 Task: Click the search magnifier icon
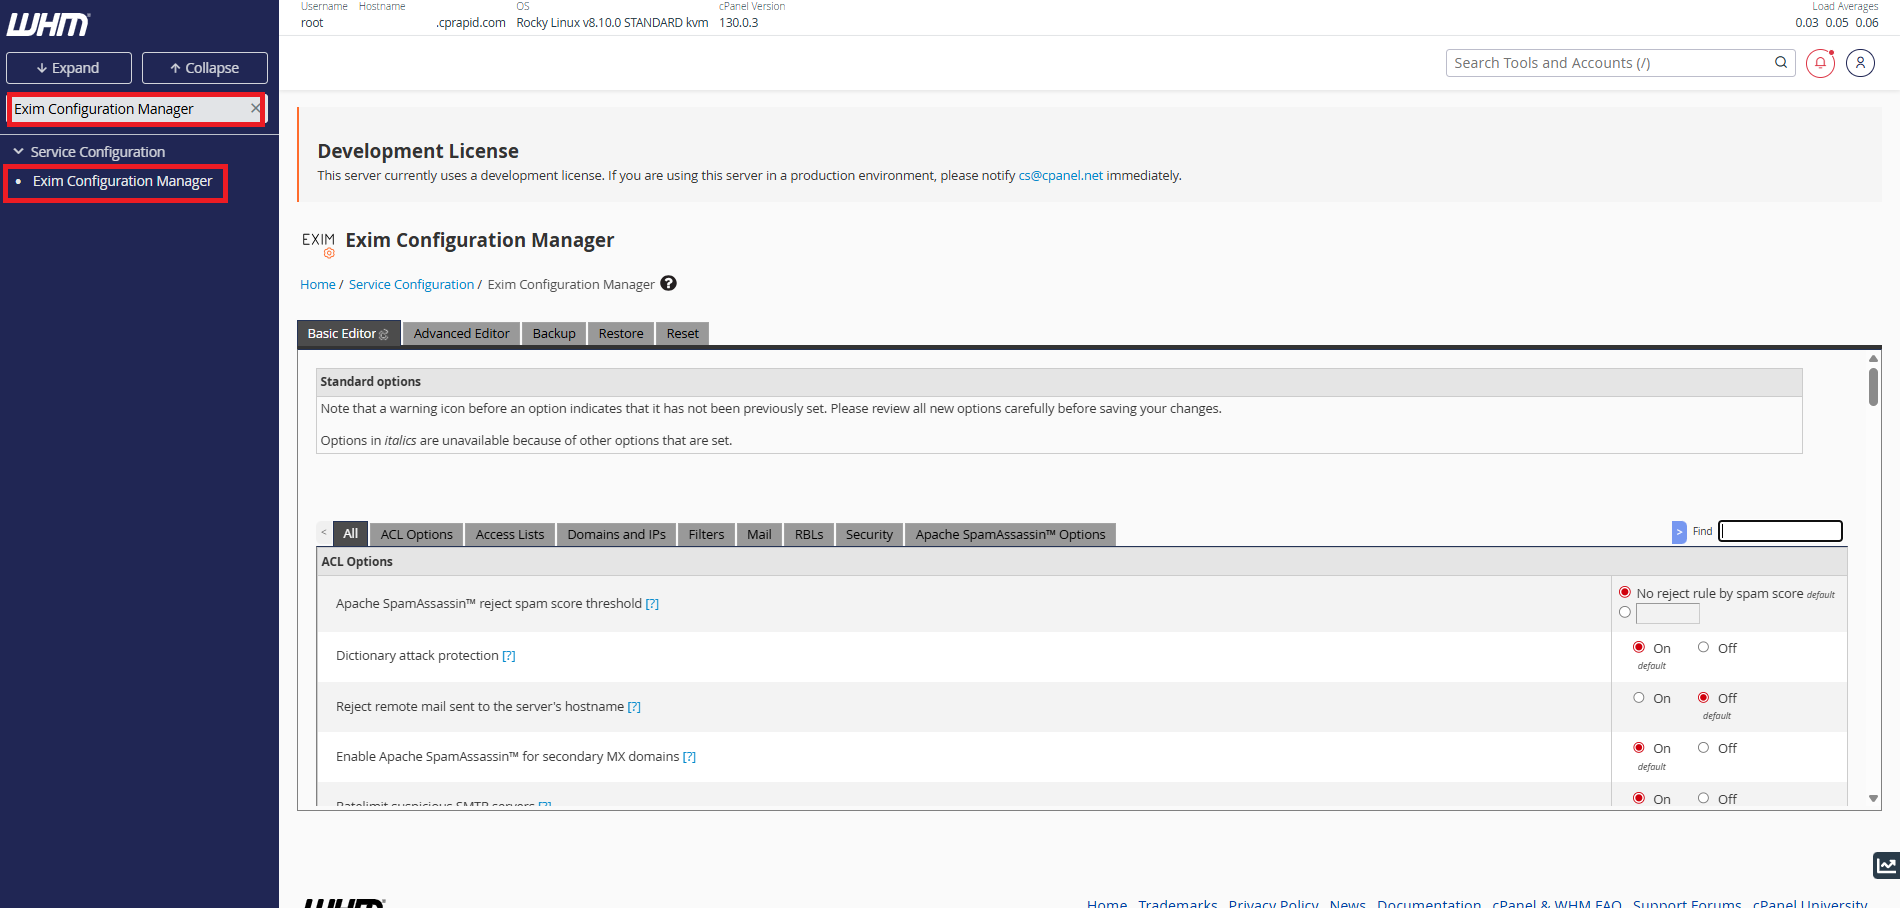pyautogui.click(x=1781, y=62)
